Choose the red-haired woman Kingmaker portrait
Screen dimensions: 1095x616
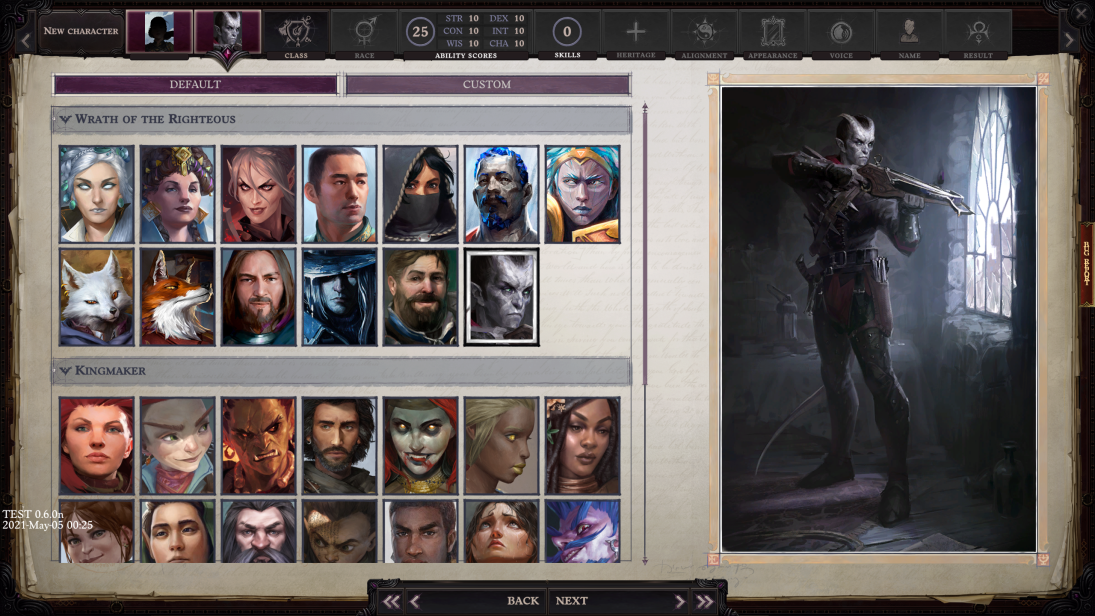[x=96, y=446]
